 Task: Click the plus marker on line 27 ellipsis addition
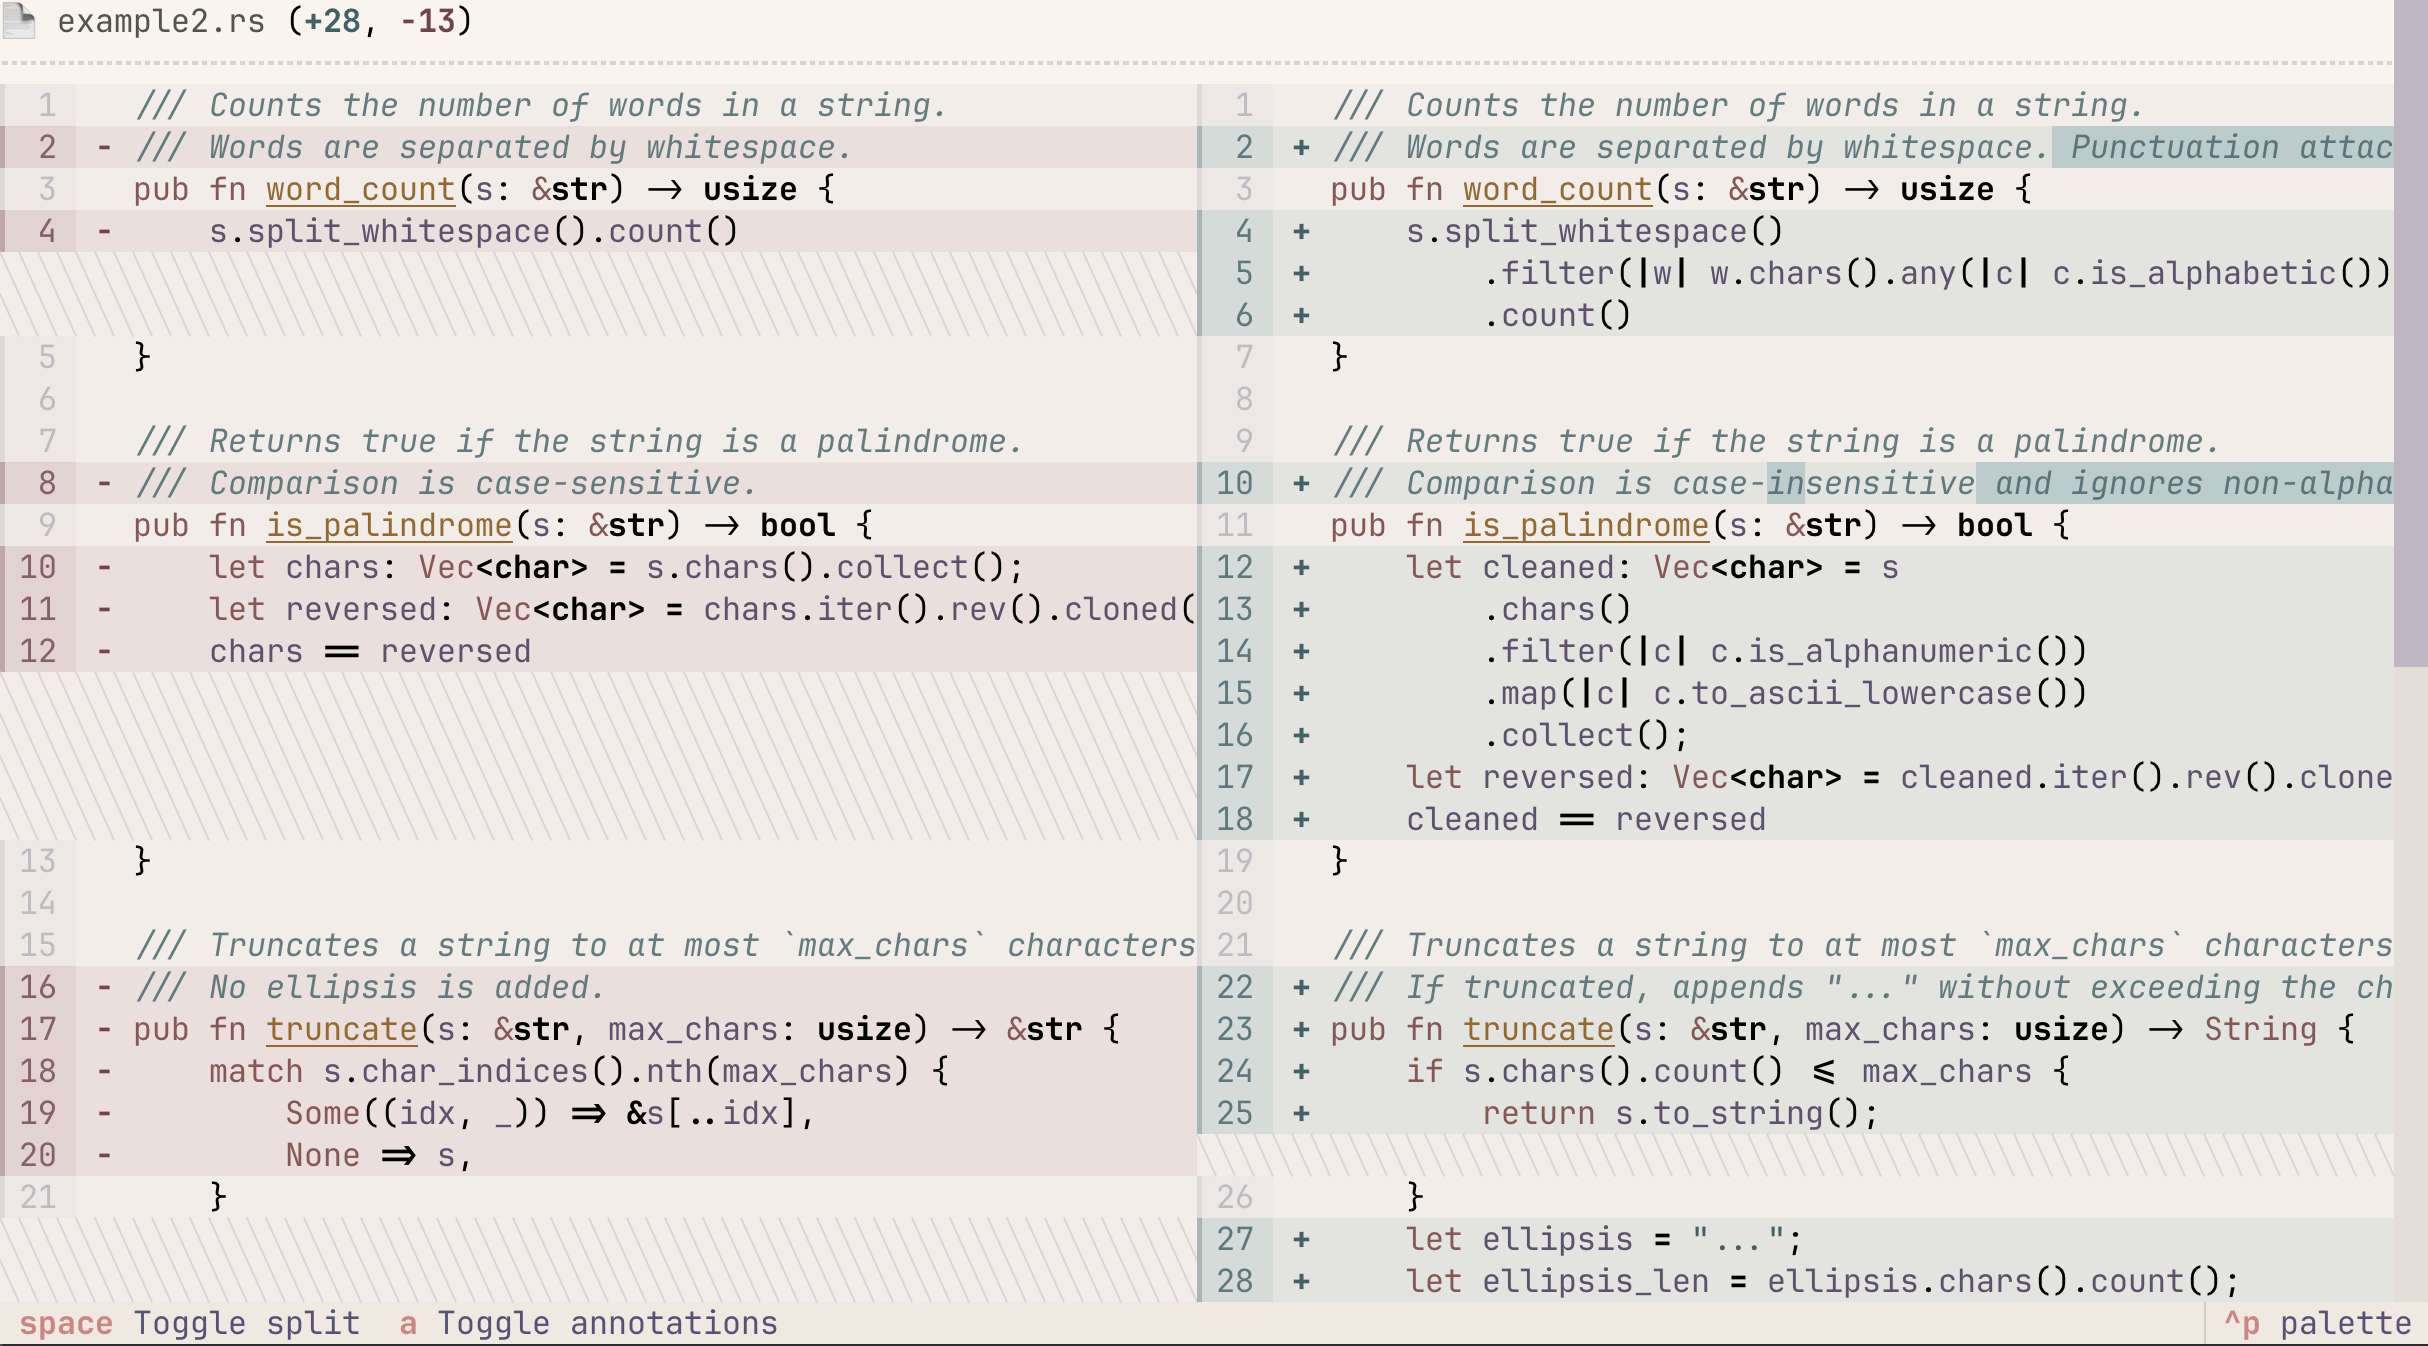(x=1300, y=1239)
